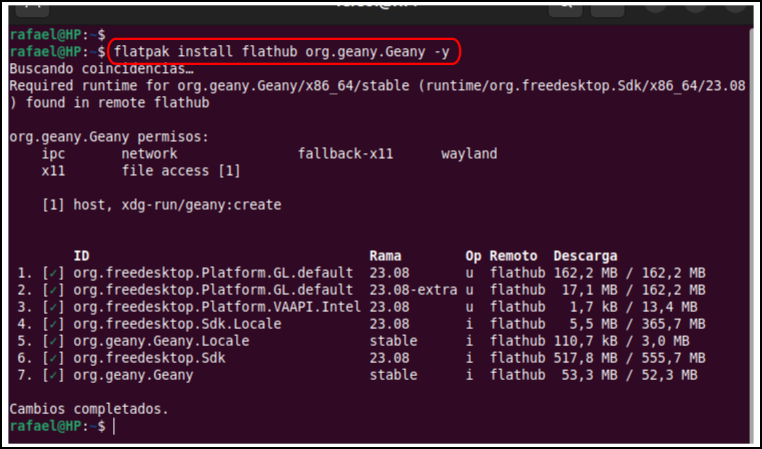The height and width of the screenshot is (449, 762).
Task: Click '162,2 MB / 162,2 MB' download value
Action: click(x=629, y=273)
